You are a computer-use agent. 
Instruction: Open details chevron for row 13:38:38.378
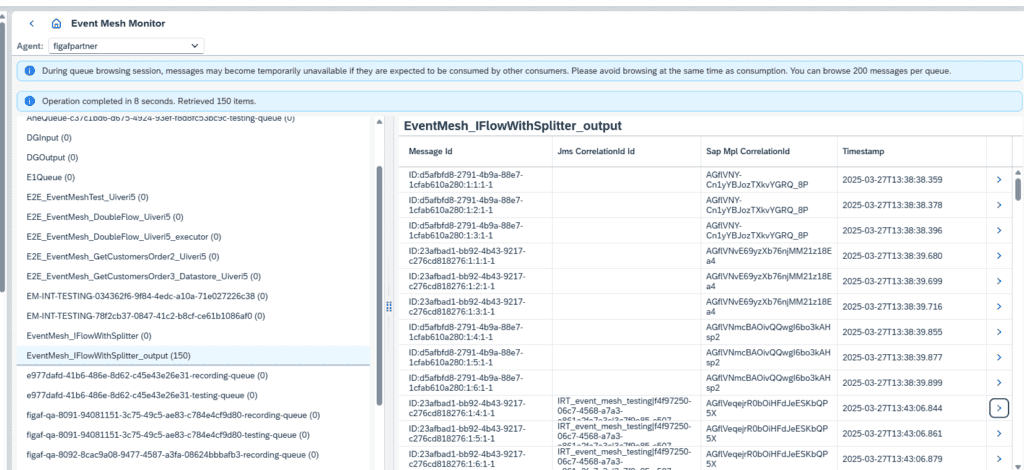point(999,205)
